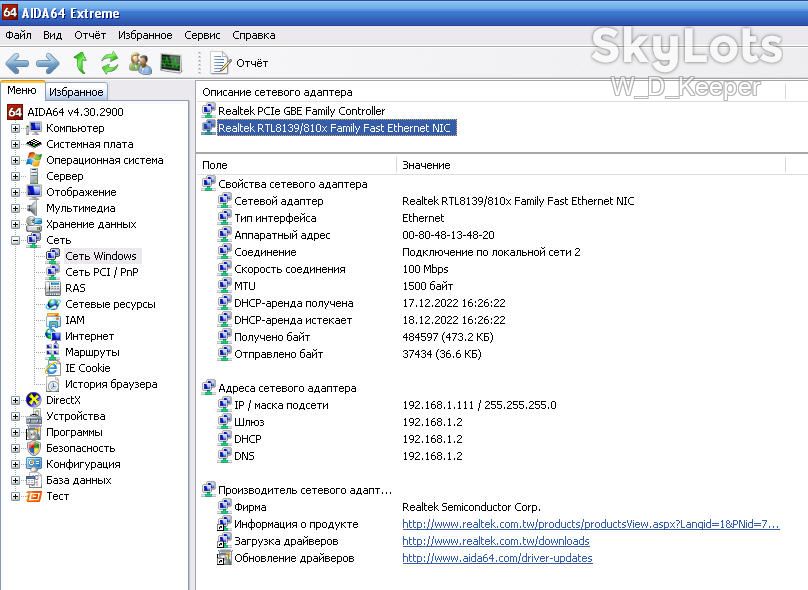Open the Сервис menu
The image size is (808, 590).
click(202, 35)
